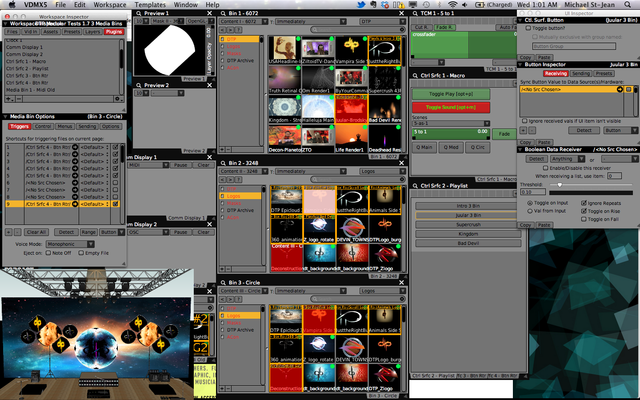The width and height of the screenshot is (640, 400).
Task: Click the '5 to 1' green slider
Action: click(x=451, y=134)
